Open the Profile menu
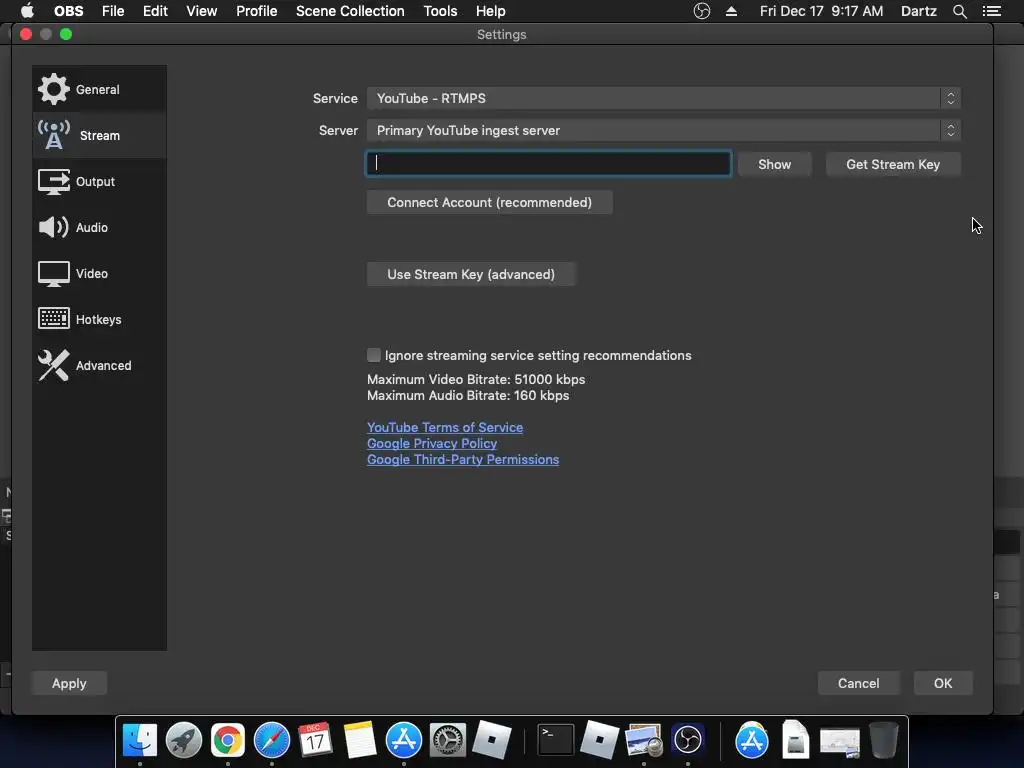 257,11
